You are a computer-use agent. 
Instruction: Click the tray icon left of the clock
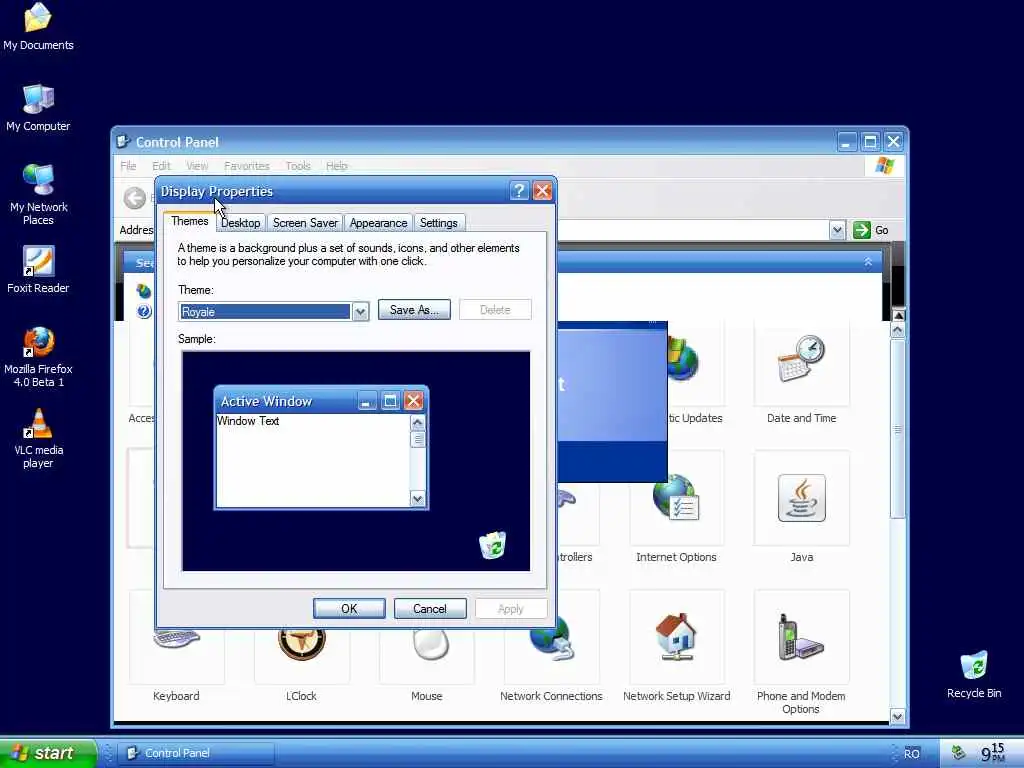(x=957, y=752)
